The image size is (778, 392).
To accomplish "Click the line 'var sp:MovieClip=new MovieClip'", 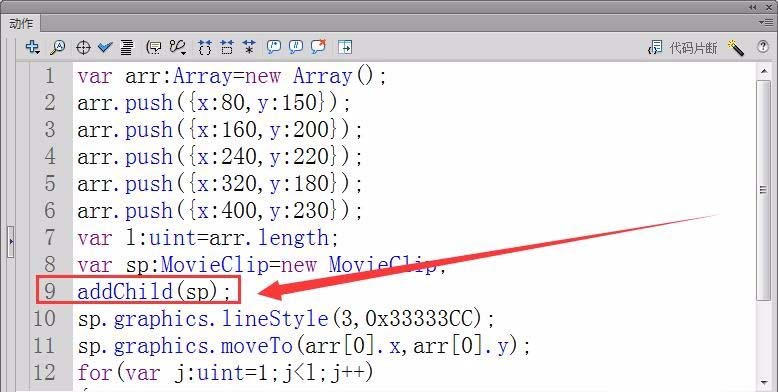I will pos(262,264).
